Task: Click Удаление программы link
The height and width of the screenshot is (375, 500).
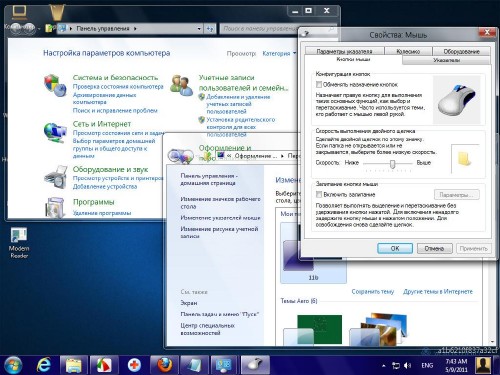Action: 102,213
